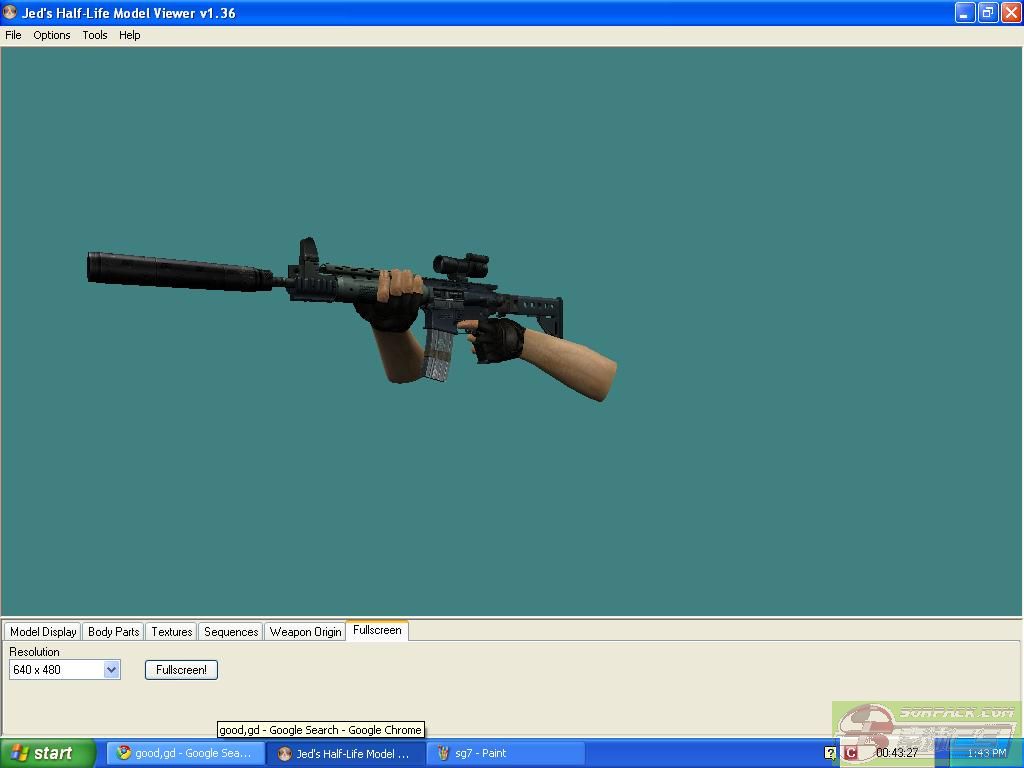Switch to the Model Display tab
1024x768 pixels.
(x=43, y=632)
